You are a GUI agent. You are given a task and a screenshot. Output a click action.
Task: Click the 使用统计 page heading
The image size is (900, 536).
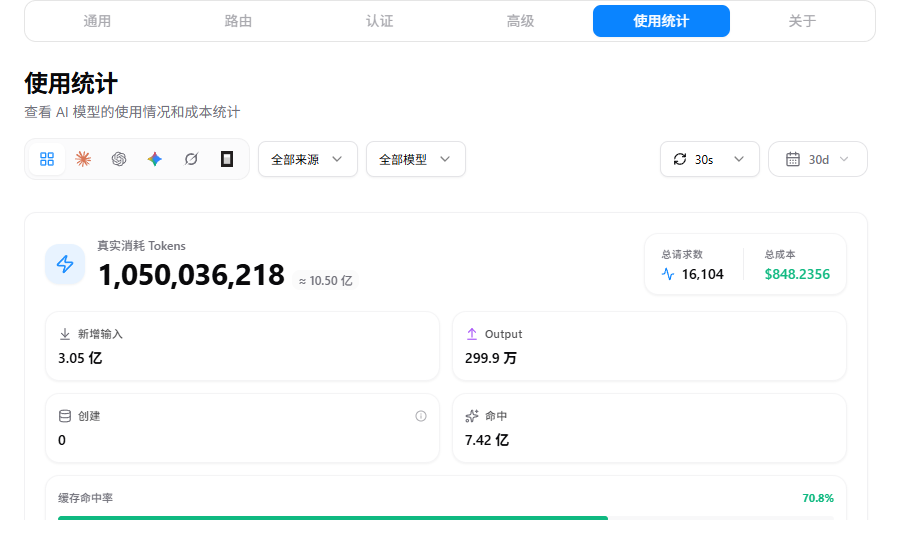(x=71, y=83)
